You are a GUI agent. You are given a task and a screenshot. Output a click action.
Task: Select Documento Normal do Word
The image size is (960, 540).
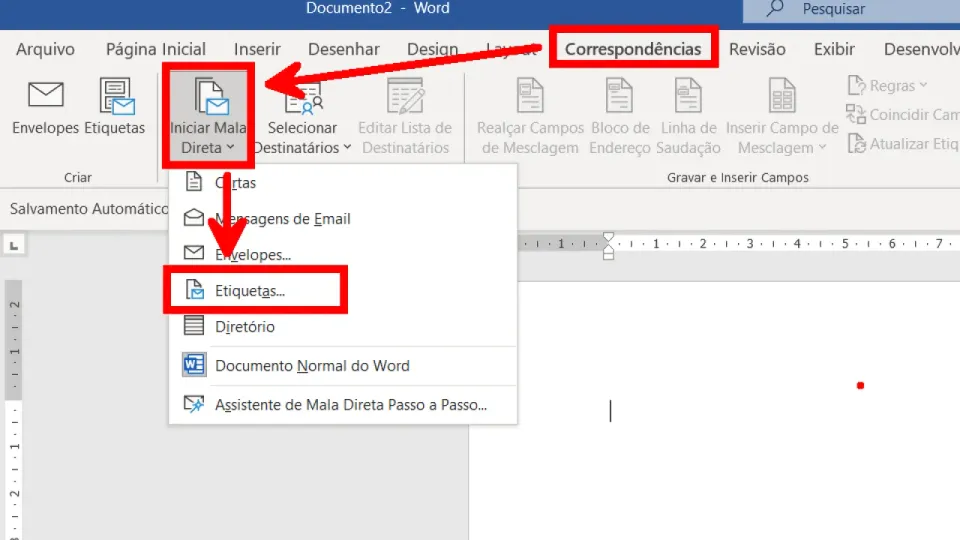point(343,366)
